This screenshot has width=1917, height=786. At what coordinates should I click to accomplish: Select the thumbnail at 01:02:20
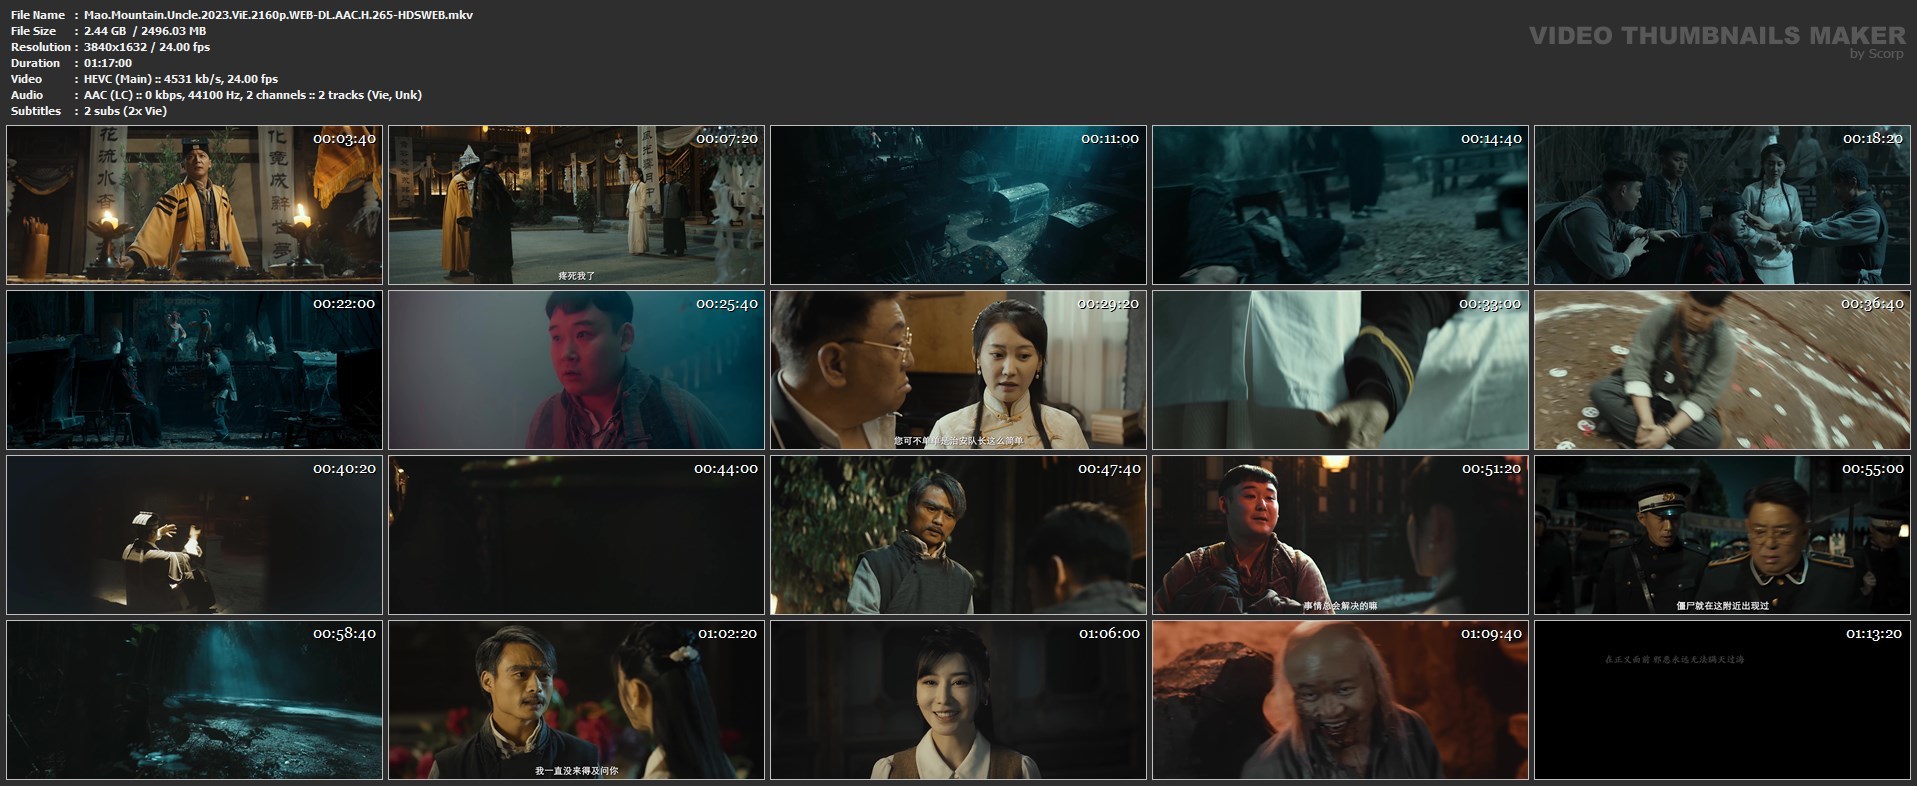[577, 700]
